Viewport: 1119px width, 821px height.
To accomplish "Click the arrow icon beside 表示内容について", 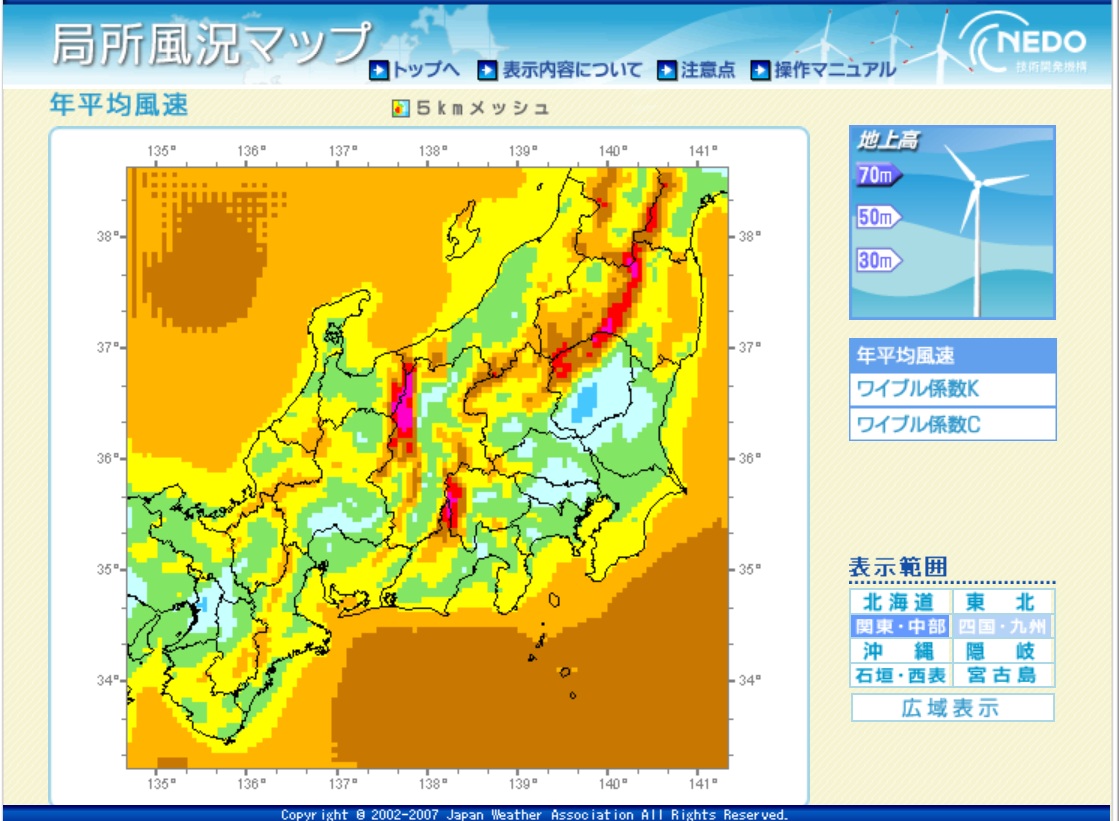I will click(x=487, y=70).
